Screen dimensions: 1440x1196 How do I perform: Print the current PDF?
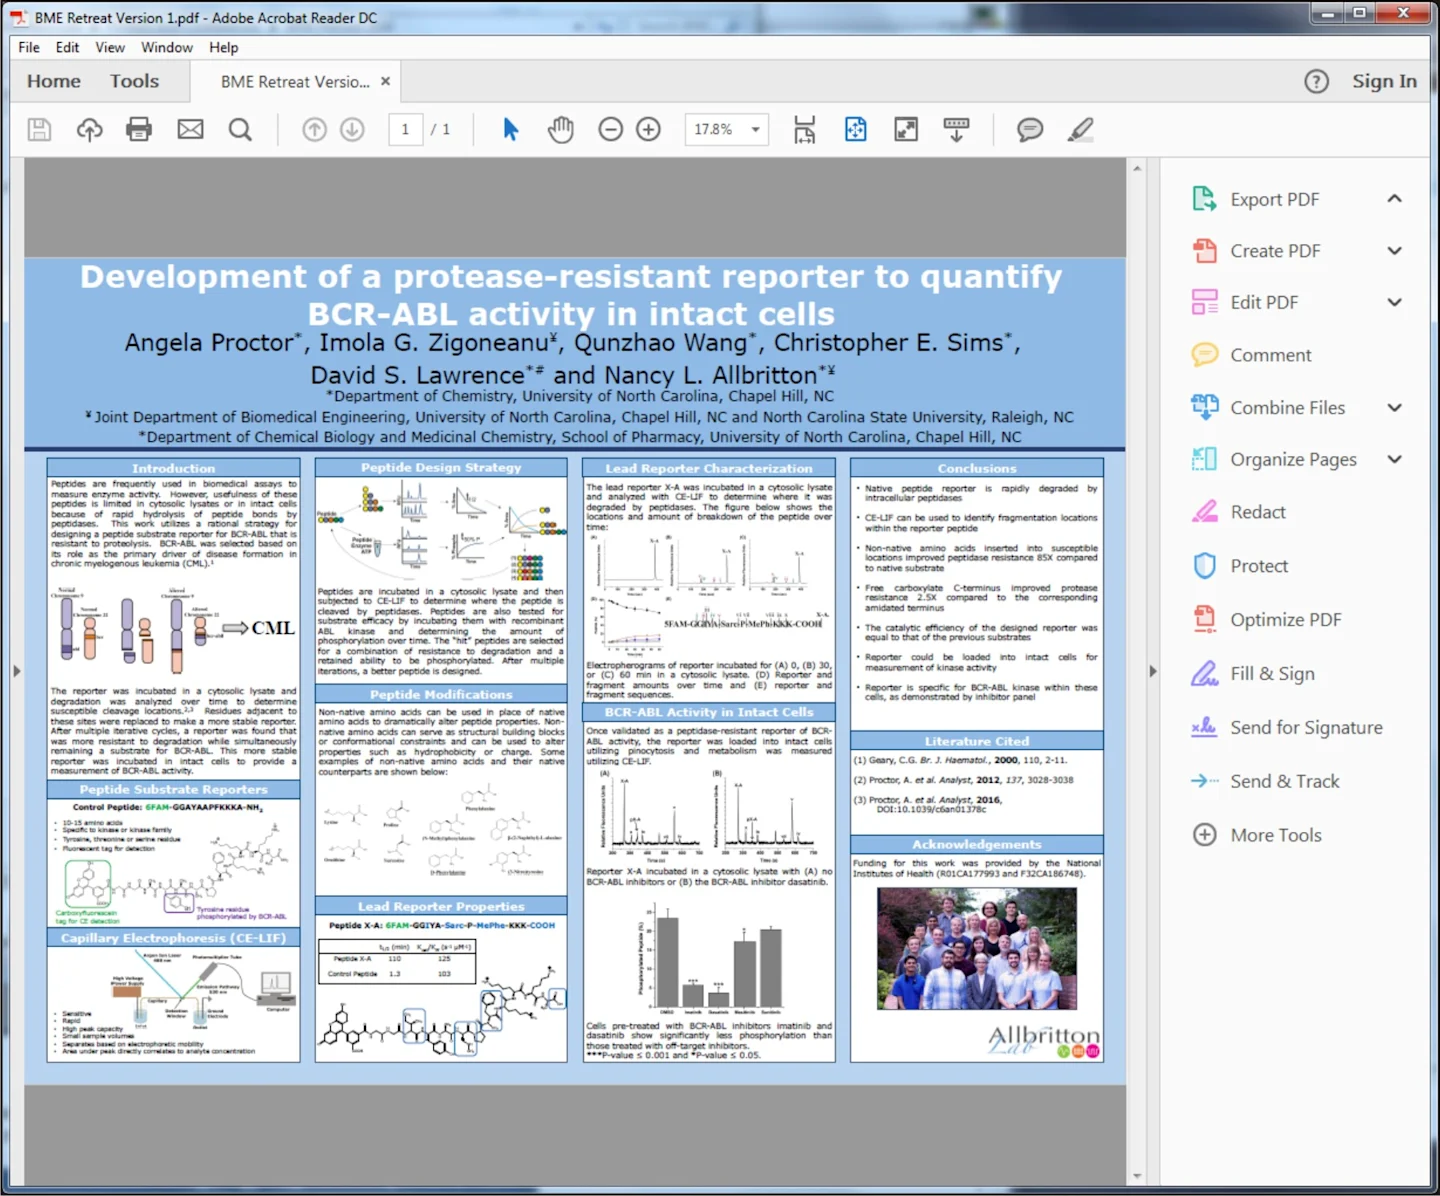click(139, 129)
